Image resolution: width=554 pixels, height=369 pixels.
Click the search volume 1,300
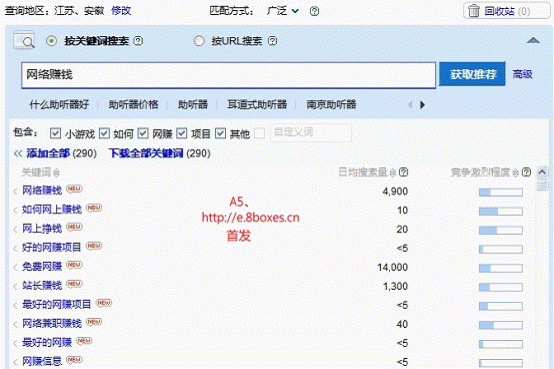coord(395,287)
